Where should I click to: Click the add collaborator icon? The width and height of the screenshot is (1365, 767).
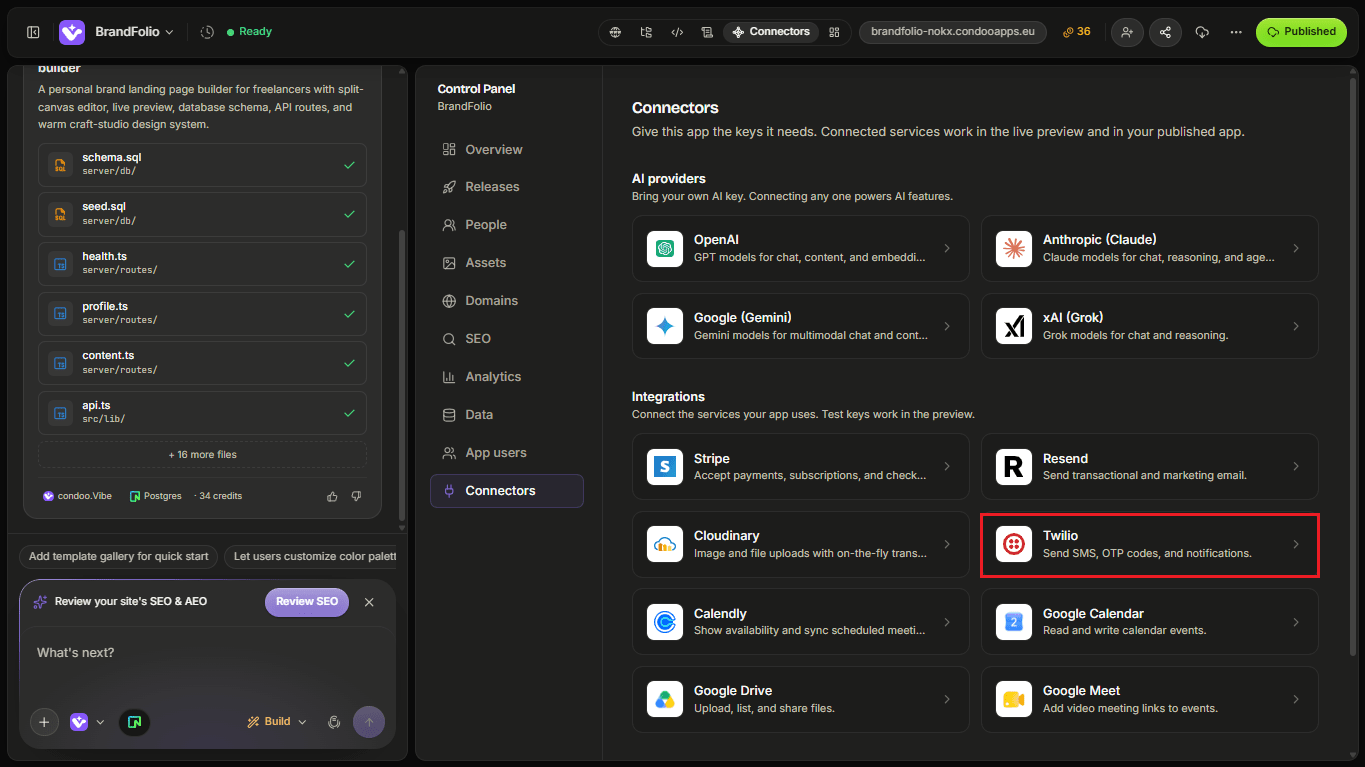1127,32
